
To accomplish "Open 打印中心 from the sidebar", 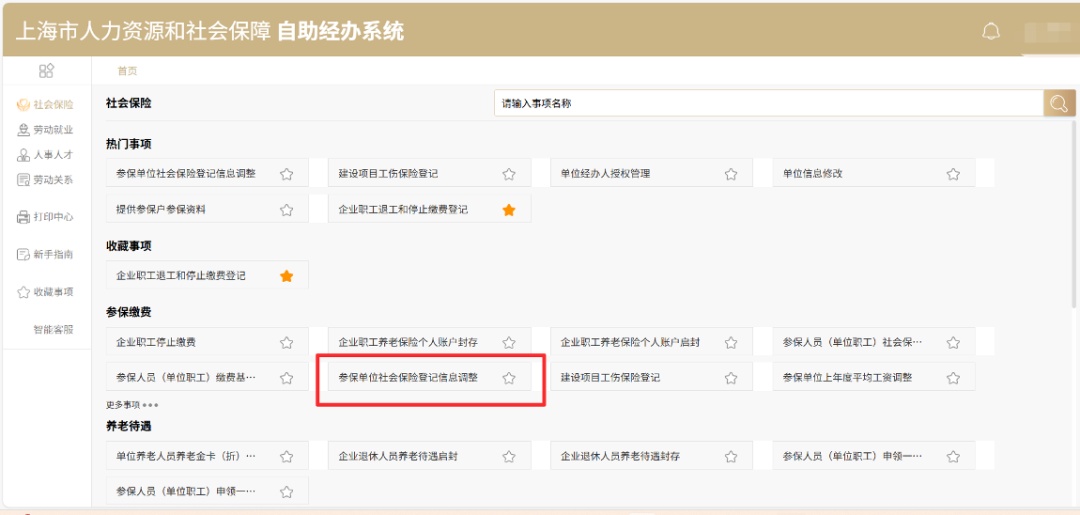I will point(45,217).
